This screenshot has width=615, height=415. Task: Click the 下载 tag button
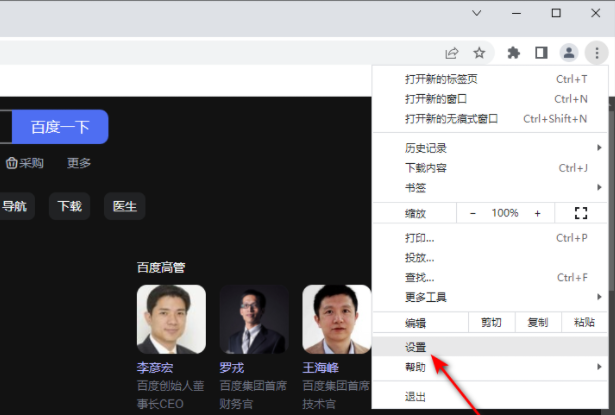pyautogui.click(x=69, y=206)
